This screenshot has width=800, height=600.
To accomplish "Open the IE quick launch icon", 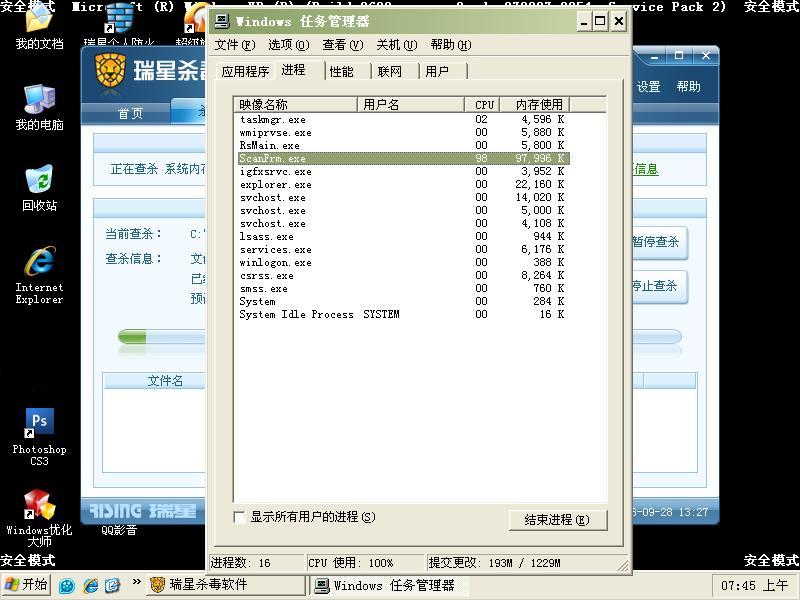I will (91, 585).
